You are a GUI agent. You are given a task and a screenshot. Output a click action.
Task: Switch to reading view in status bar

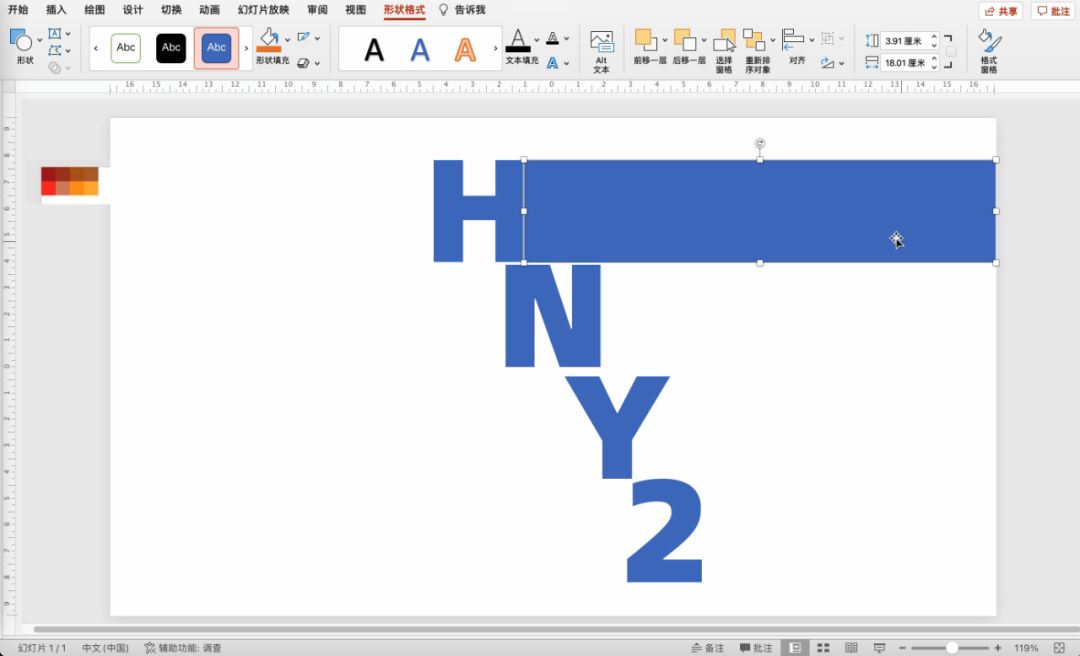[851, 648]
